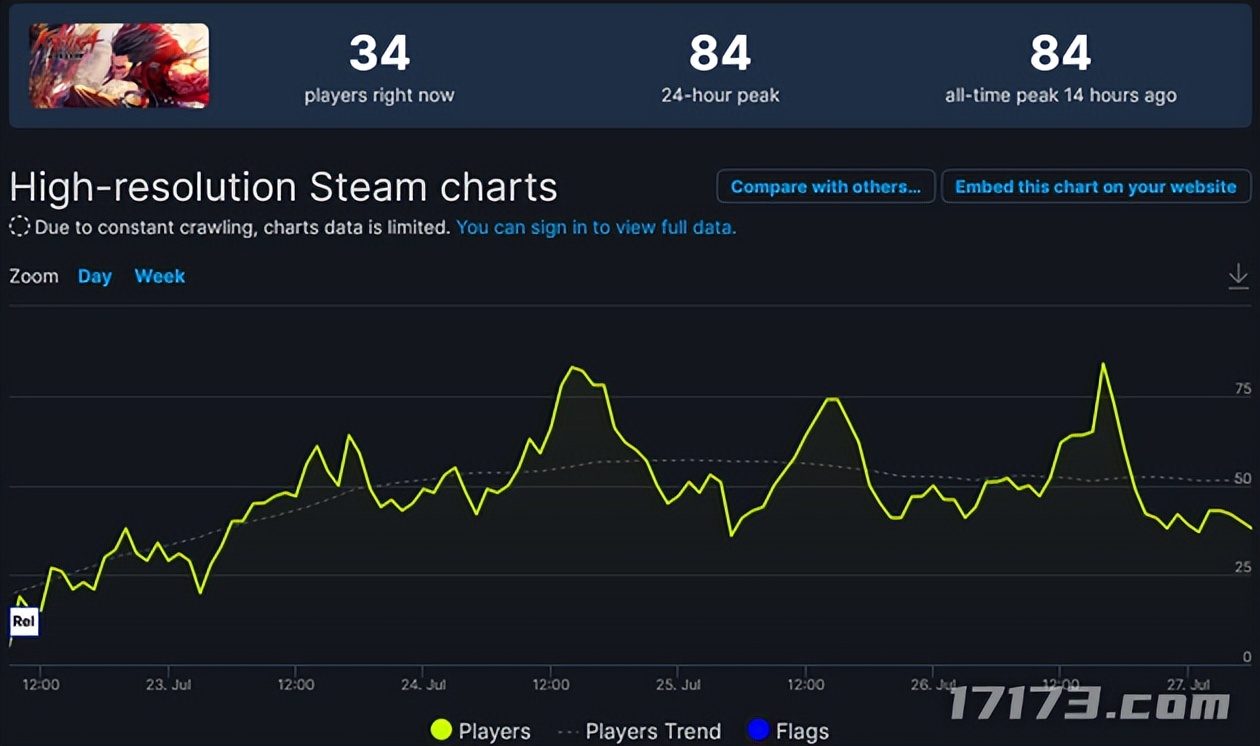Click the yellow-green Players legend dot
Image resolution: width=1260 pixels, height=746 pixels.
[441, 731]
